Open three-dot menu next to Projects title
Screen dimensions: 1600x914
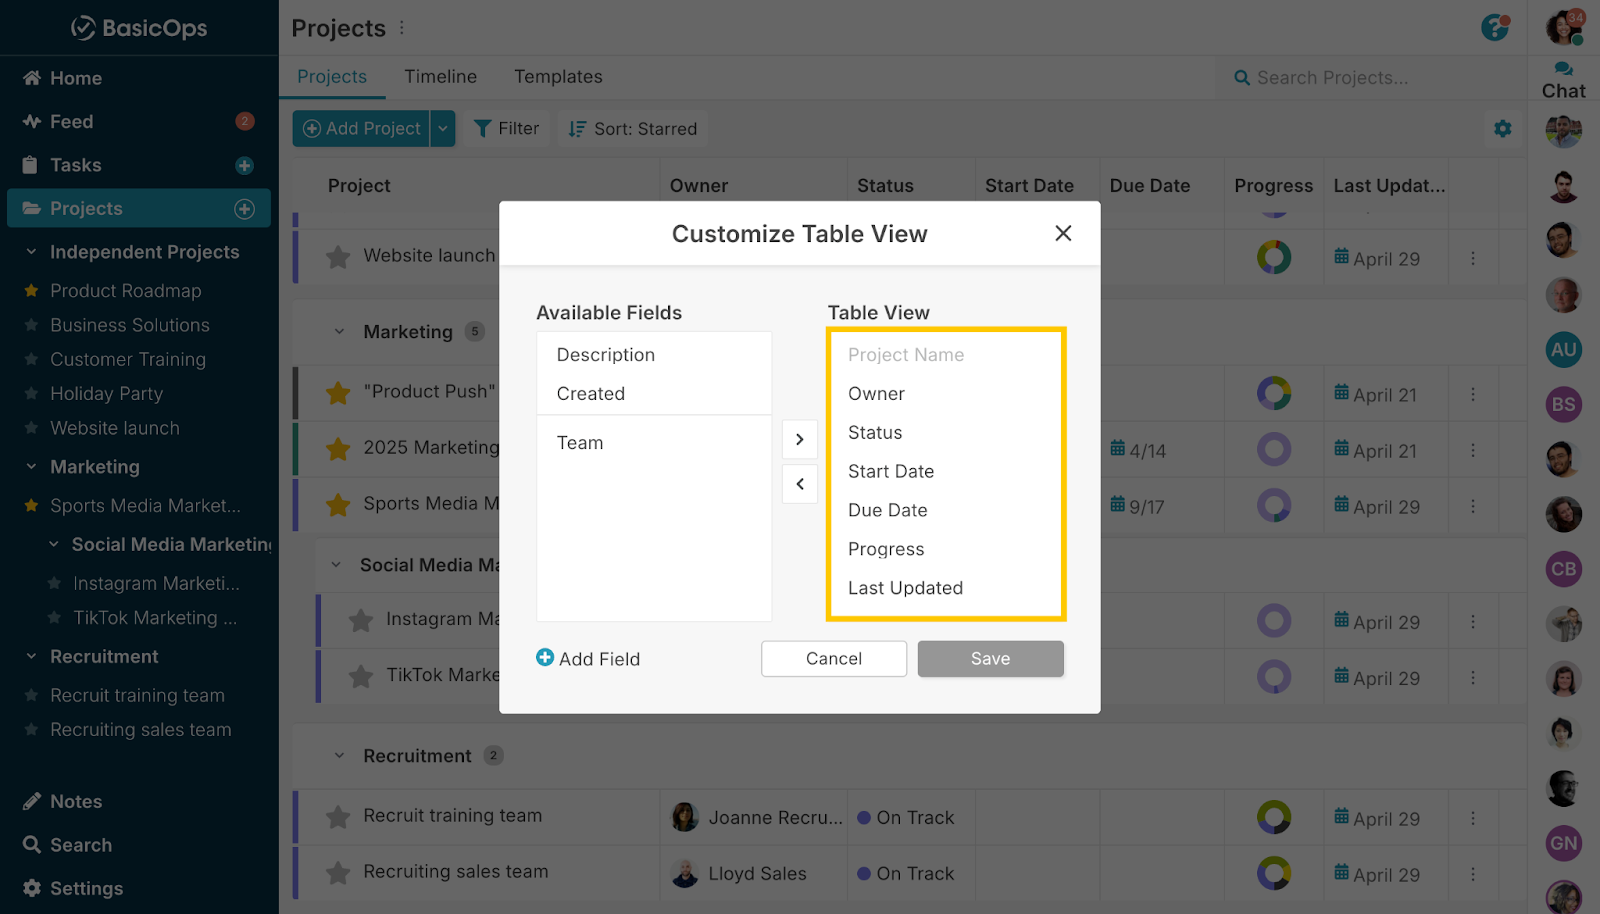[402, 28]
